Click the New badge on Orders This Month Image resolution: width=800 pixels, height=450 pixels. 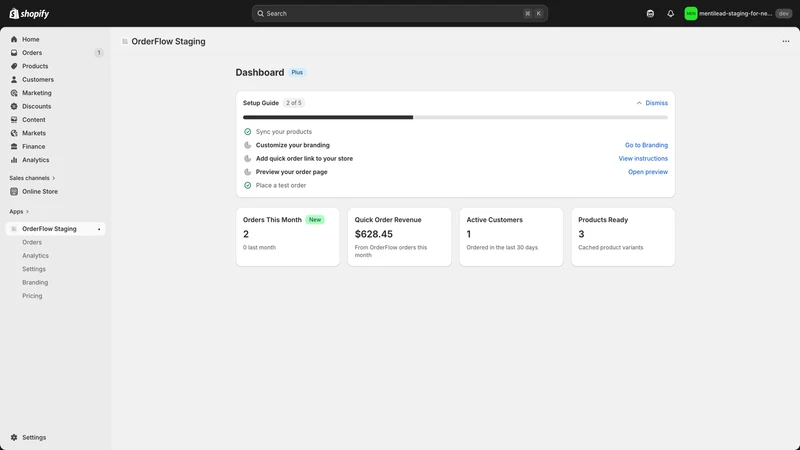[315, 219]
